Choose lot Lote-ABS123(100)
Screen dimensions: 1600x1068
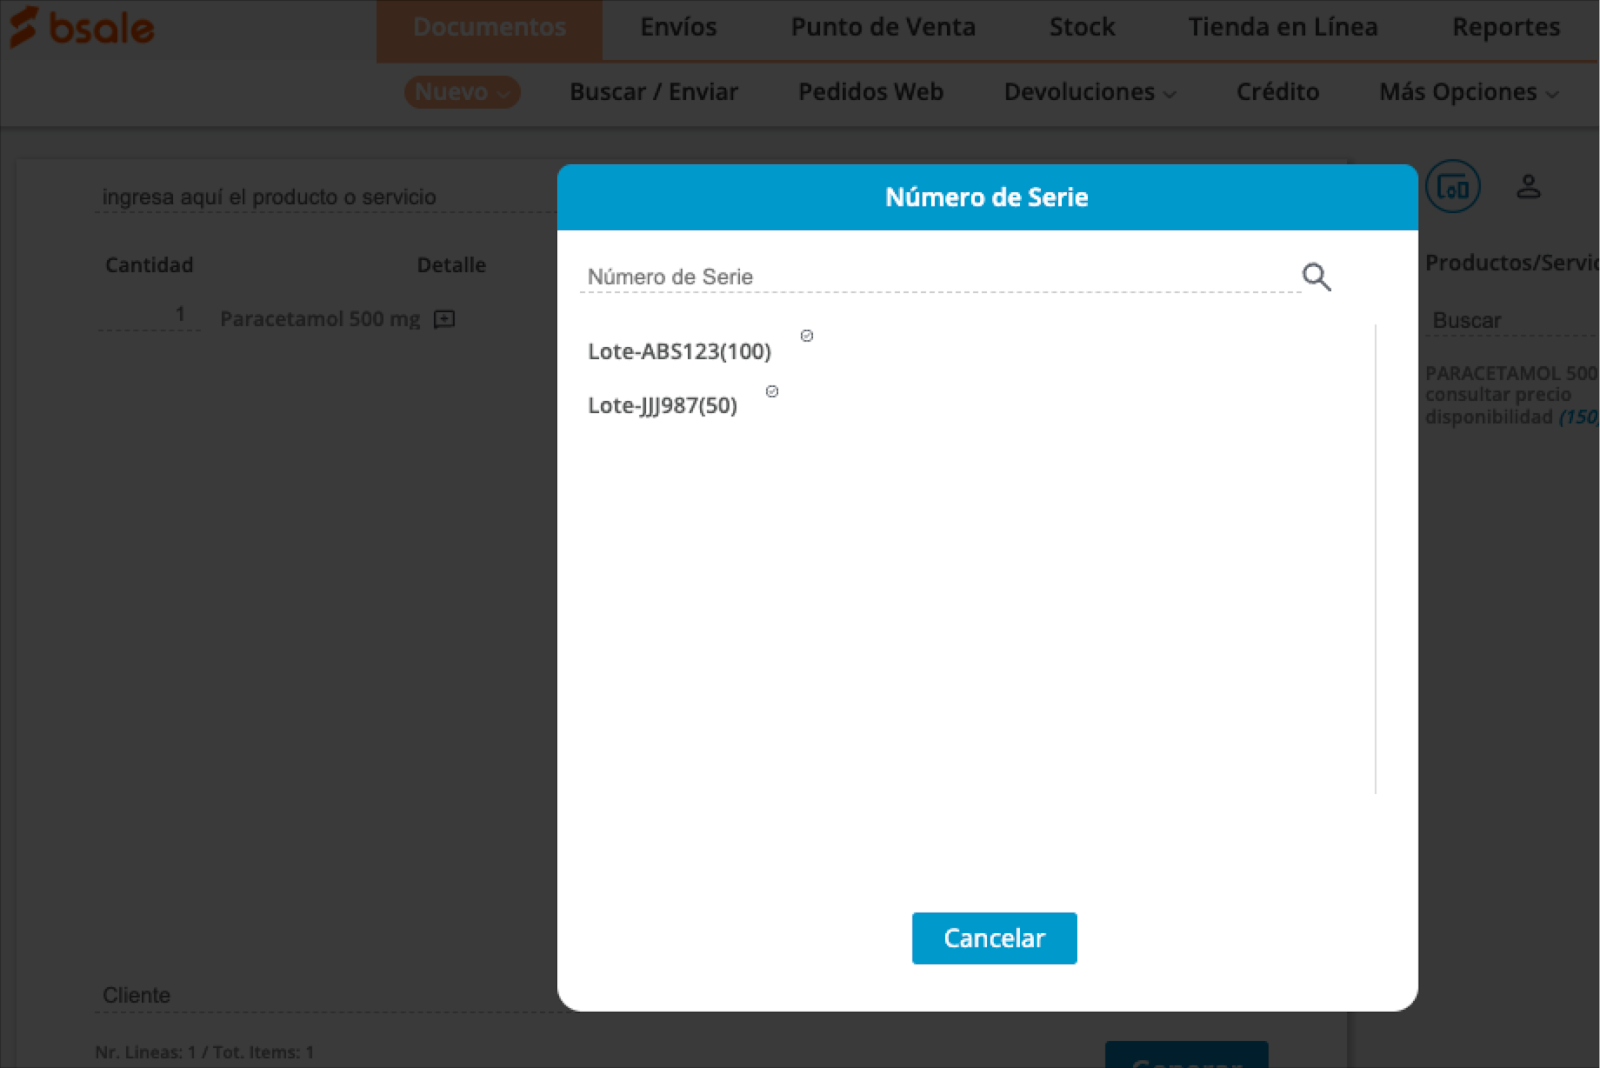(x=679, y=351)
